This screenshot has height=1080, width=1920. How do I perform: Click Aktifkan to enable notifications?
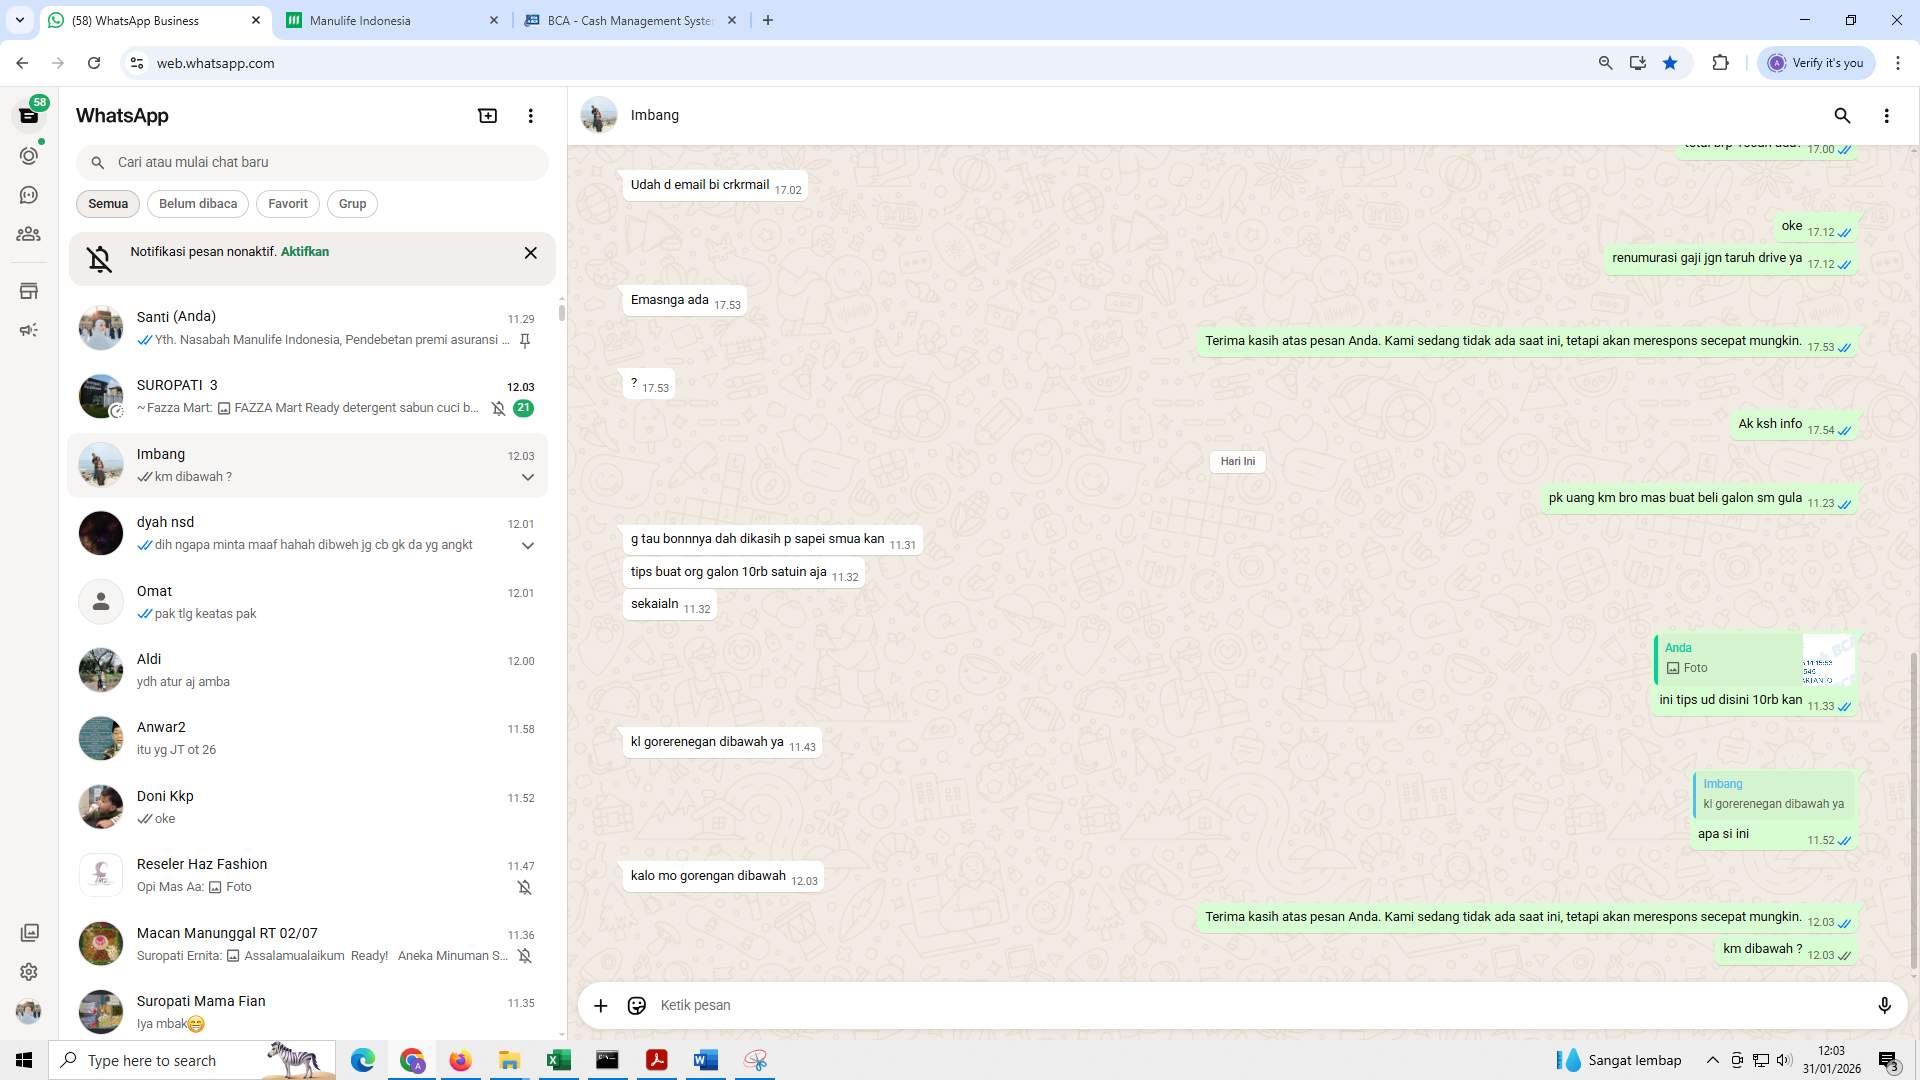[x=304, y=251]
